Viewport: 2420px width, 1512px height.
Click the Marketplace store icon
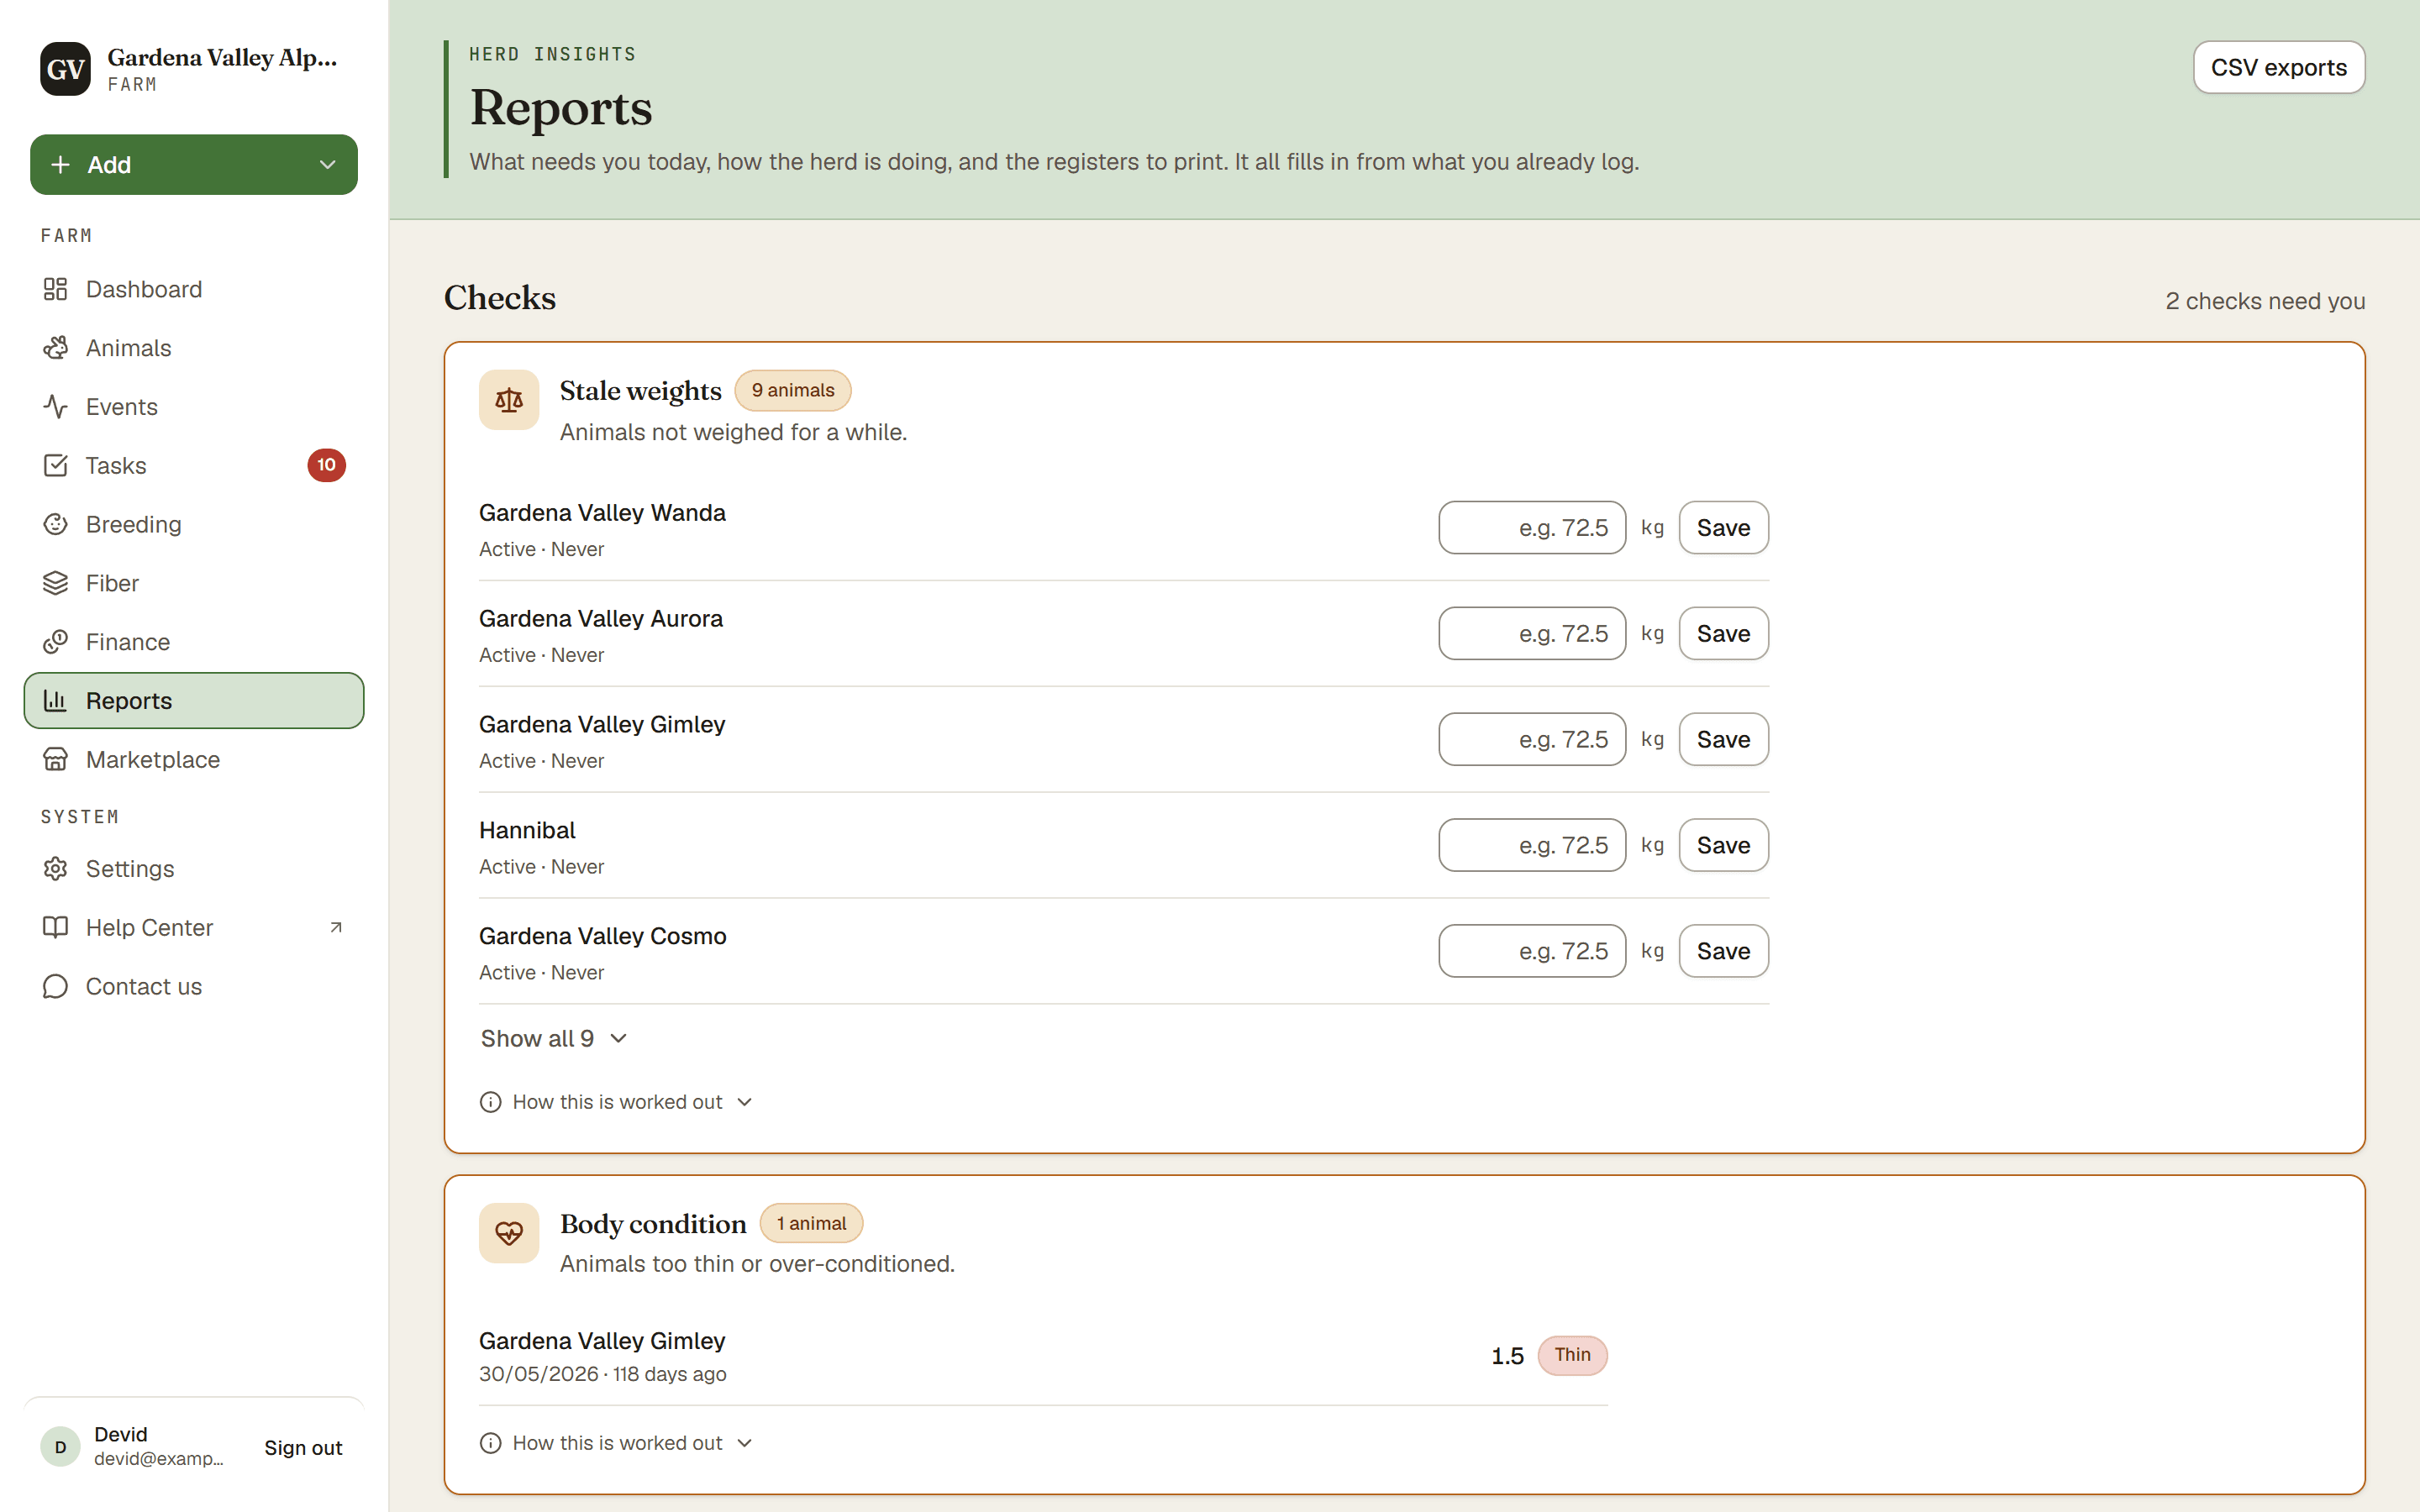click(55, 760)
